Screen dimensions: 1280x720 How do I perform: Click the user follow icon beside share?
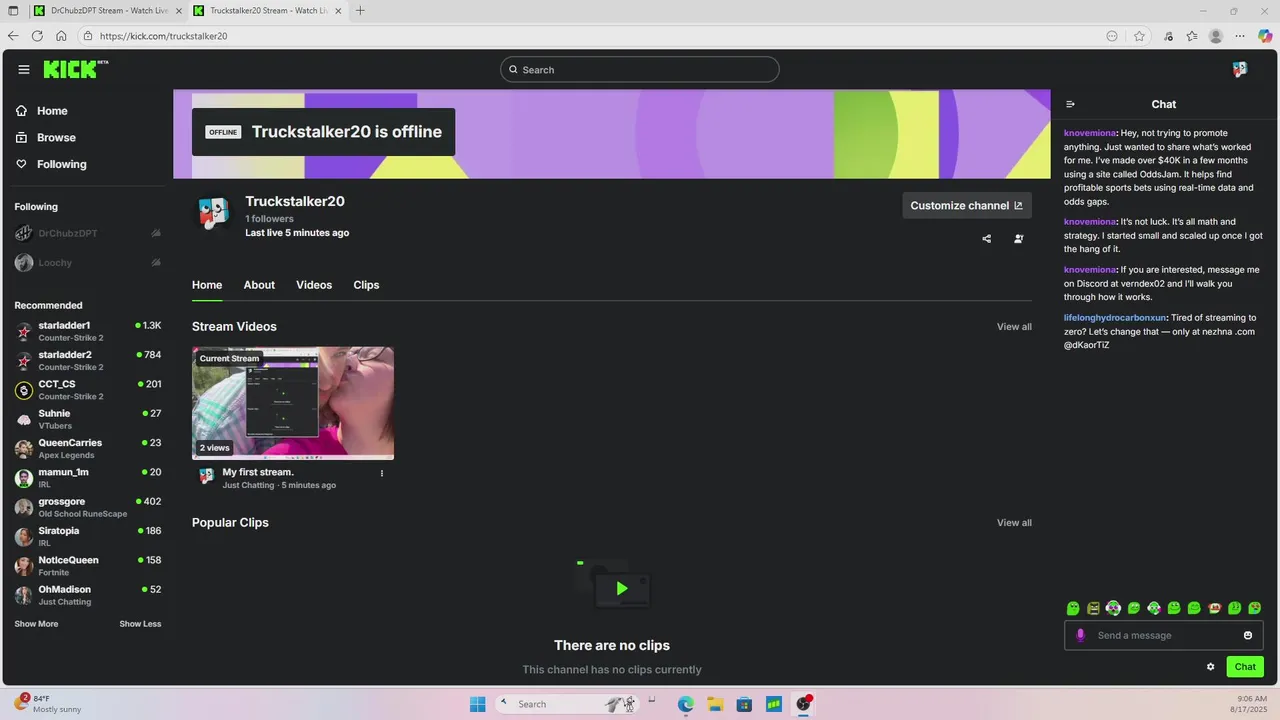[1019, 239]
